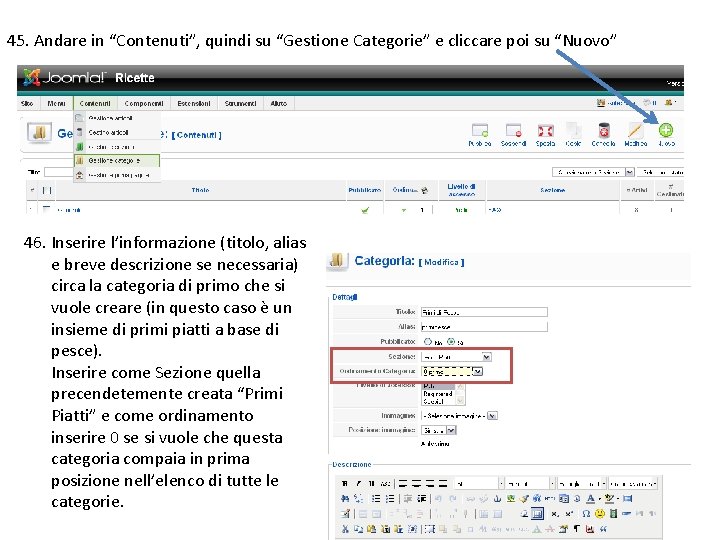The image size is (720, 540).
Task: Click the highlight background color icon
Action: coord(610,499)
